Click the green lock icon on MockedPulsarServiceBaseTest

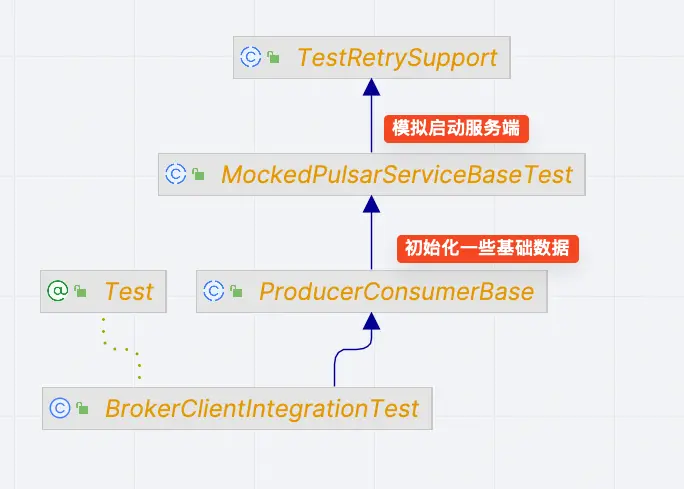(x=198, y=176)
